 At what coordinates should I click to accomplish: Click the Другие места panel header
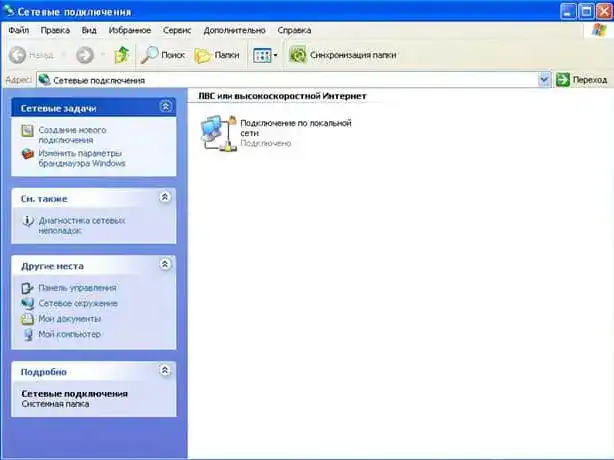tap(94, 265)
